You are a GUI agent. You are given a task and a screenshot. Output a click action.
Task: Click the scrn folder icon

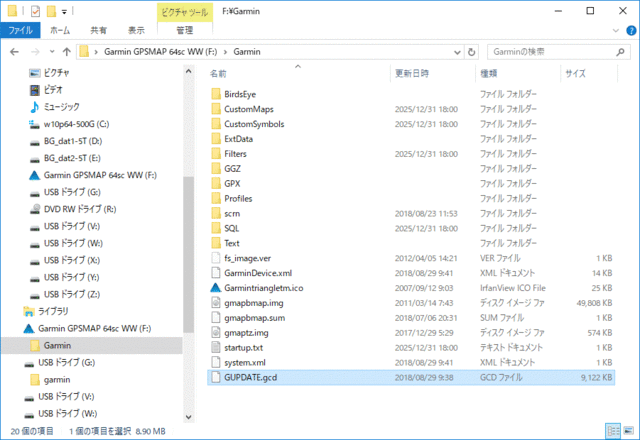point(216,213)
